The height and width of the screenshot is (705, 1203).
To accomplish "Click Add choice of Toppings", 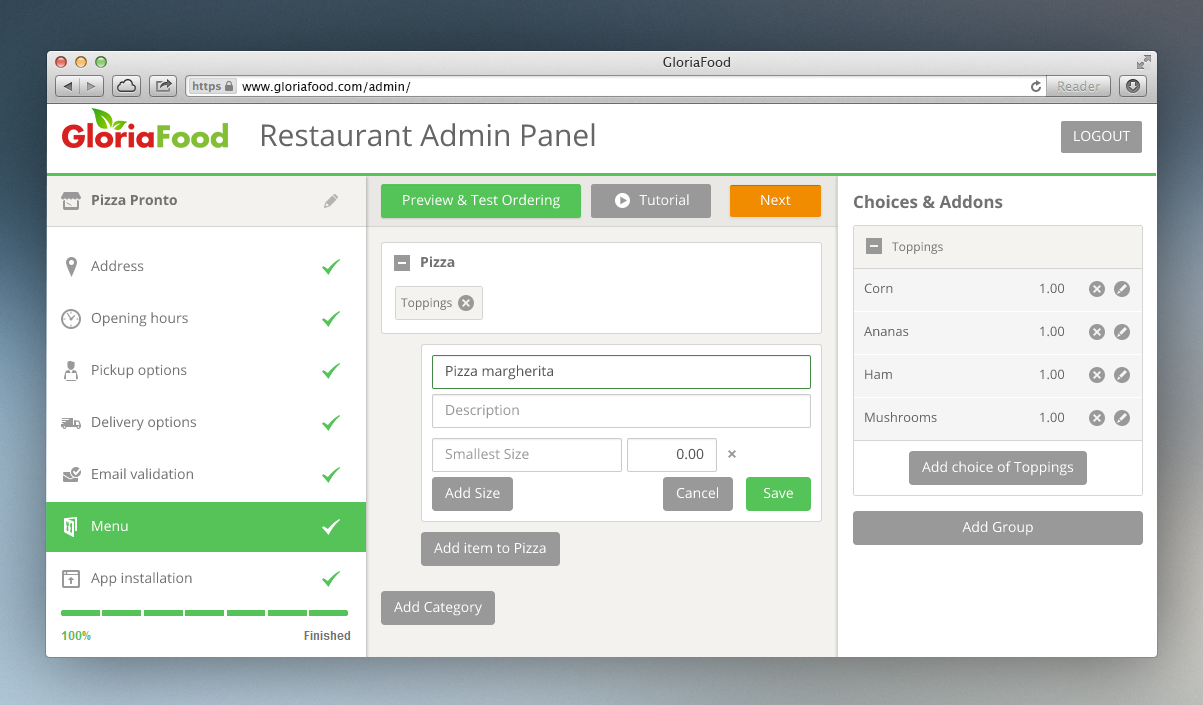I will 998,468.
